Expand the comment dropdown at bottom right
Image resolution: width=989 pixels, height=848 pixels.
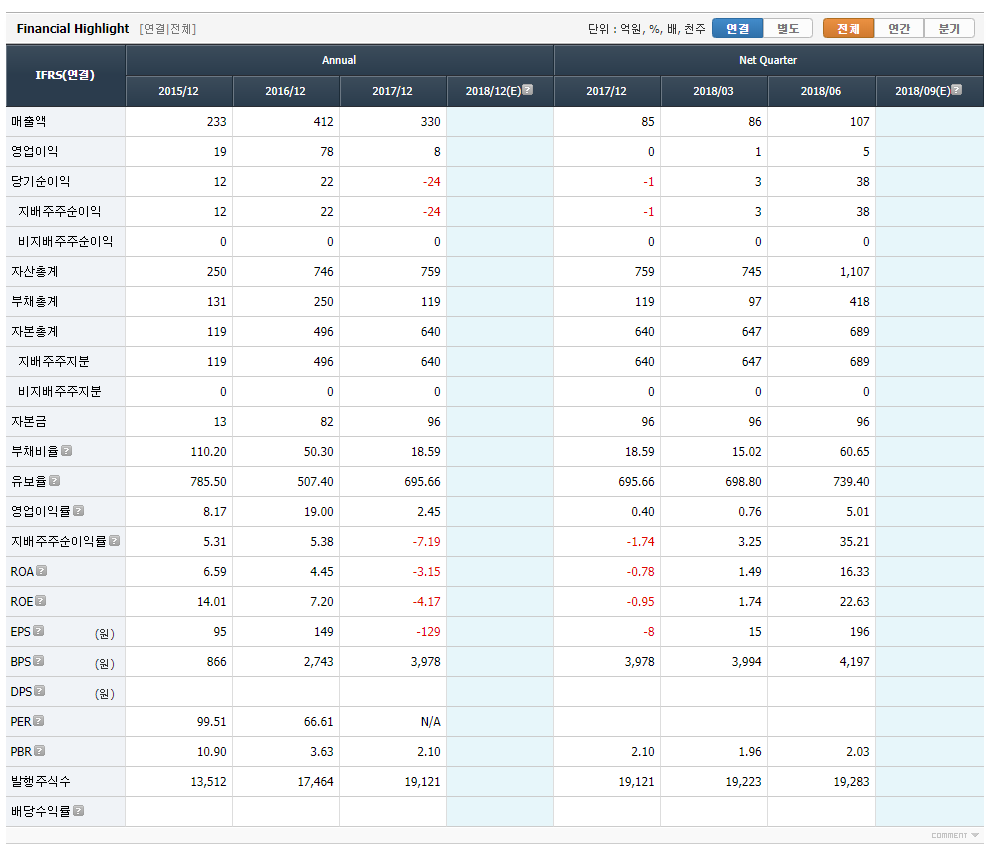954,835
